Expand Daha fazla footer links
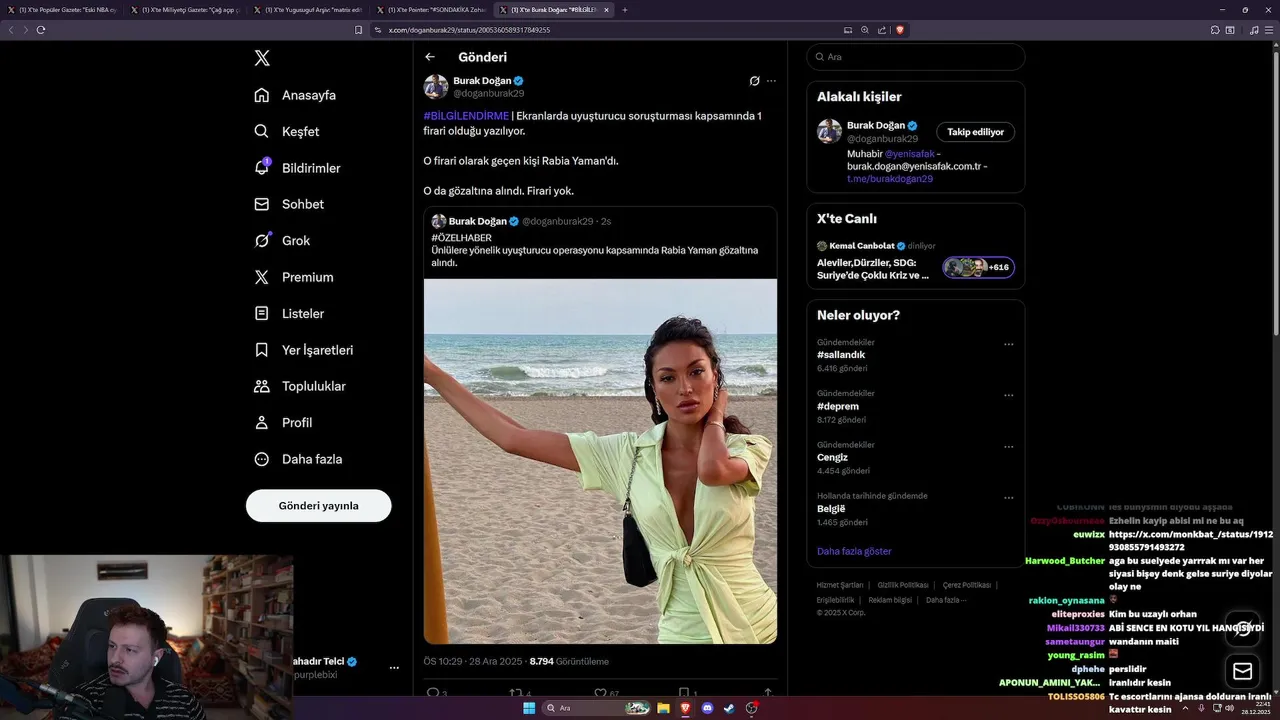The width and height of the screenshot is (1280, 720). pyautogui.click(x=945, y=600)
